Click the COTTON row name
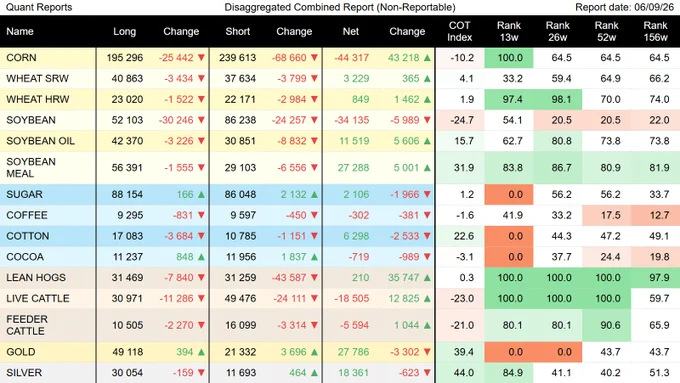The image size is (680, 383). (28, 236)
